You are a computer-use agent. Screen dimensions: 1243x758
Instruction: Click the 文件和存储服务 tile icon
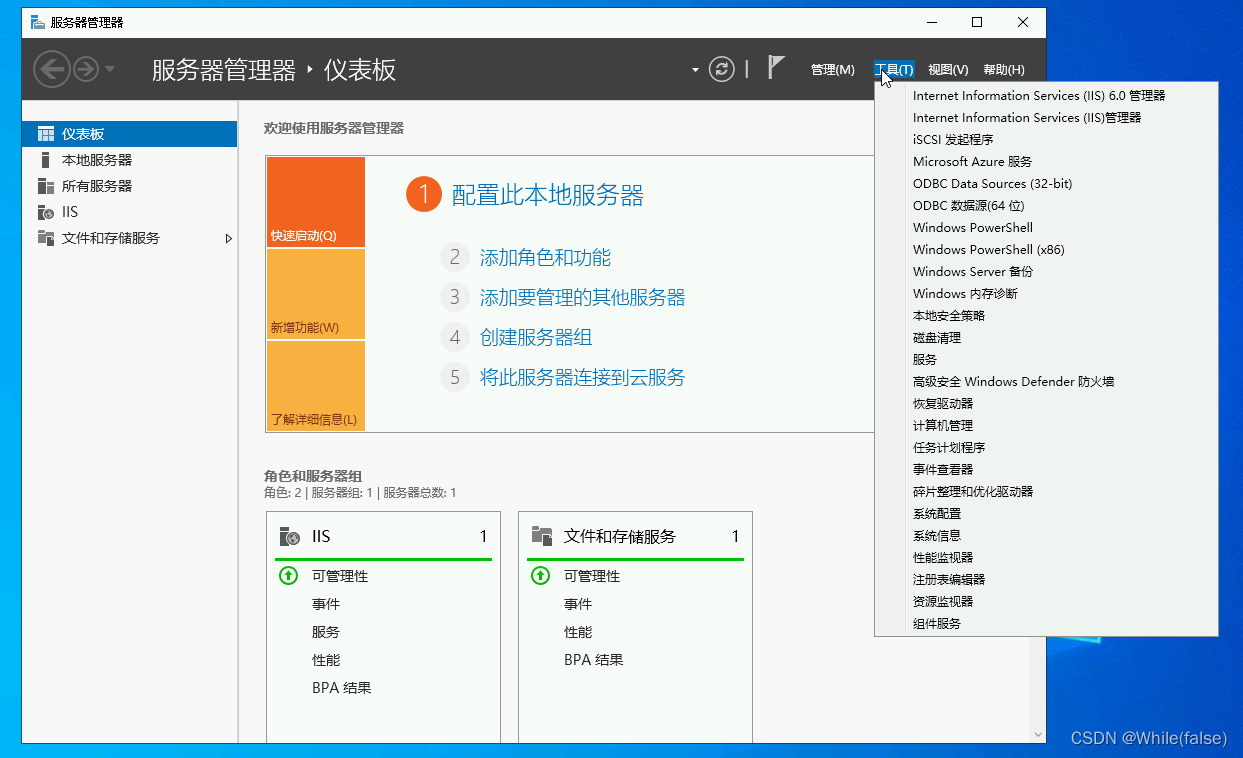click(542, 537)
